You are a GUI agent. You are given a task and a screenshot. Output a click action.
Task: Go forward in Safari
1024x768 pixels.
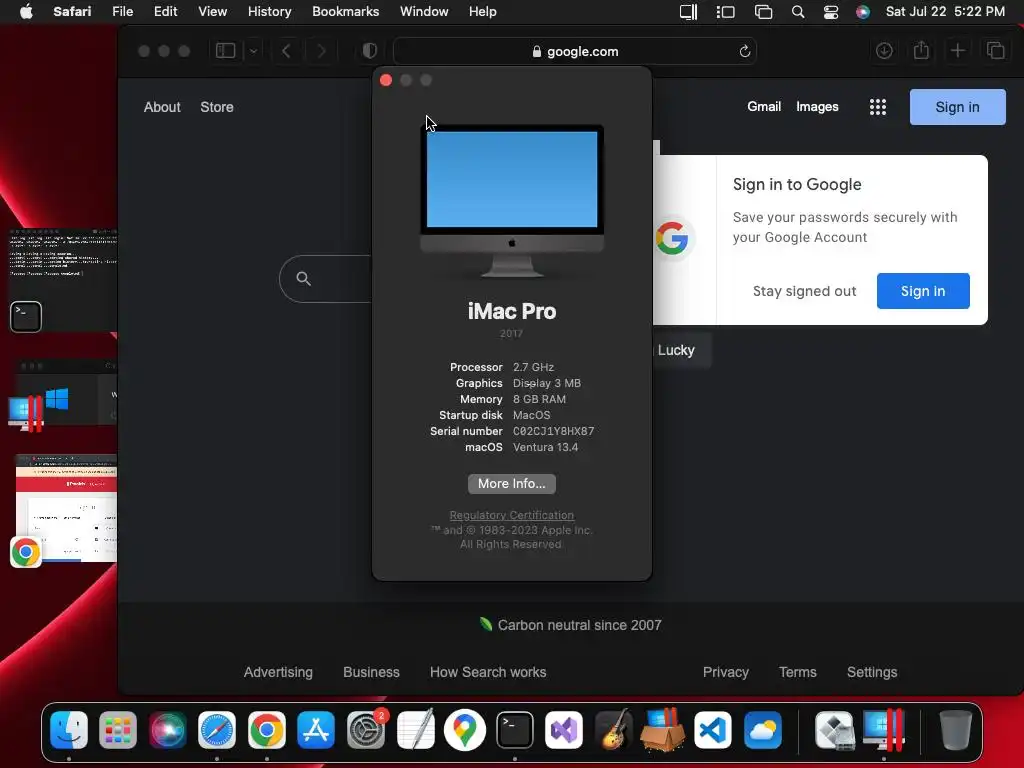[x=321, y=51]
